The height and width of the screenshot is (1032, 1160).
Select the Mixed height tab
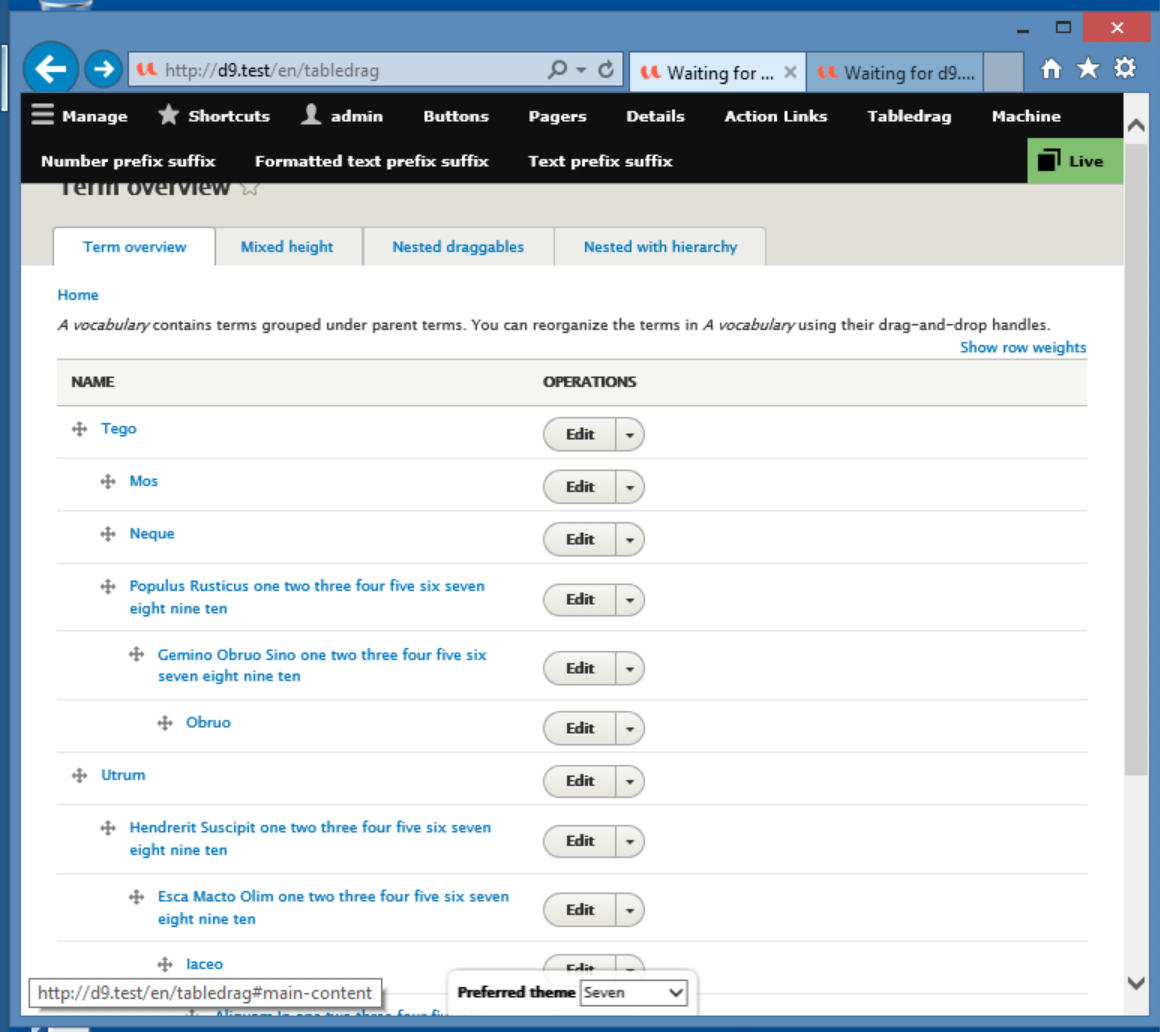(x=288, y=247)
